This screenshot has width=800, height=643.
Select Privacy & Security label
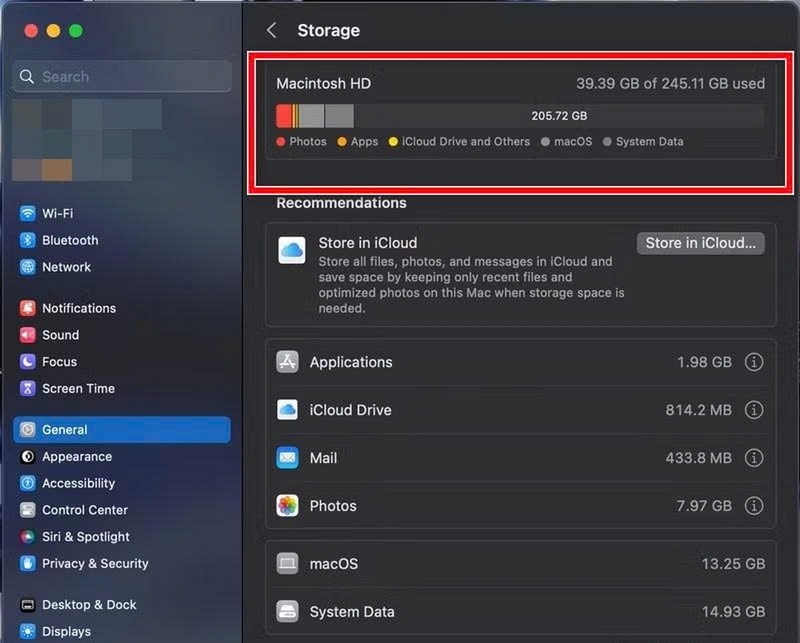(95, 563)
